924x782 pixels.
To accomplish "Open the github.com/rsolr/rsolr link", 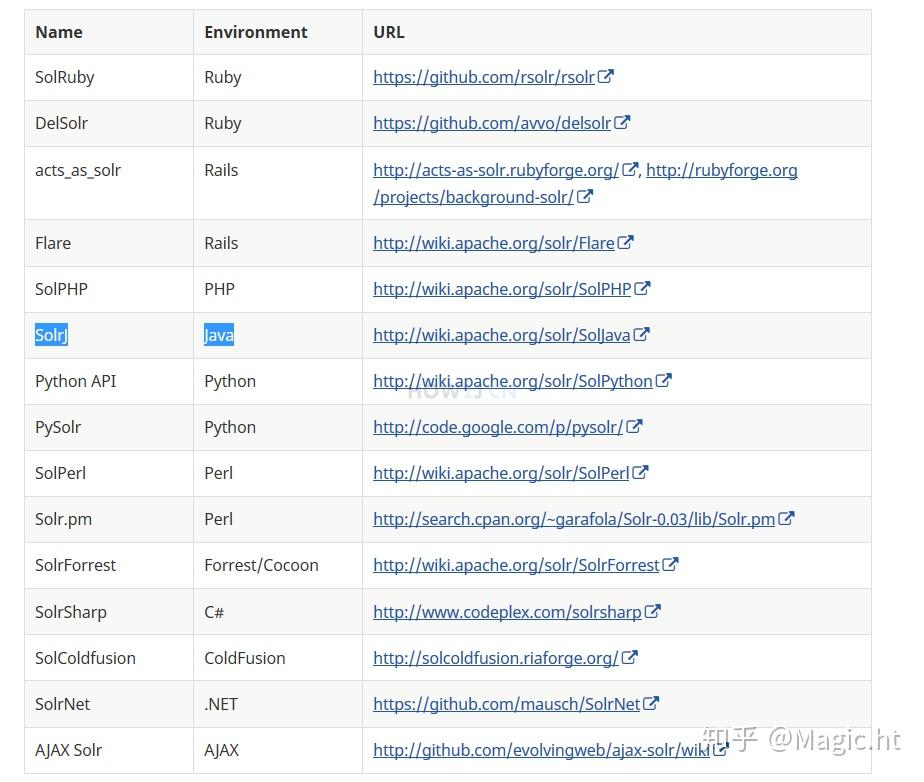I will click(x=483, y=77).
